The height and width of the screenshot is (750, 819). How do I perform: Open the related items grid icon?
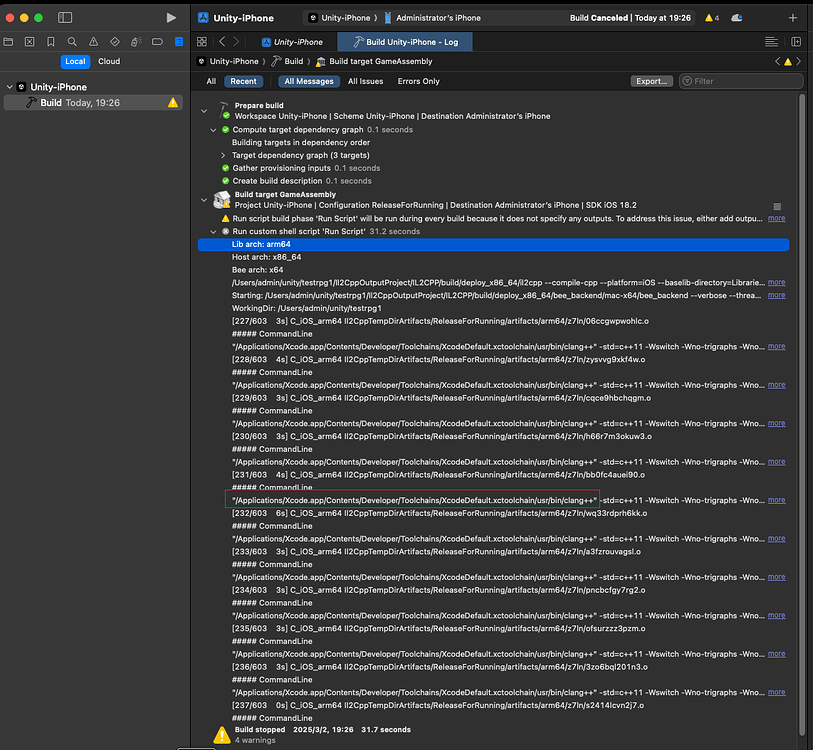pos(202,42)
